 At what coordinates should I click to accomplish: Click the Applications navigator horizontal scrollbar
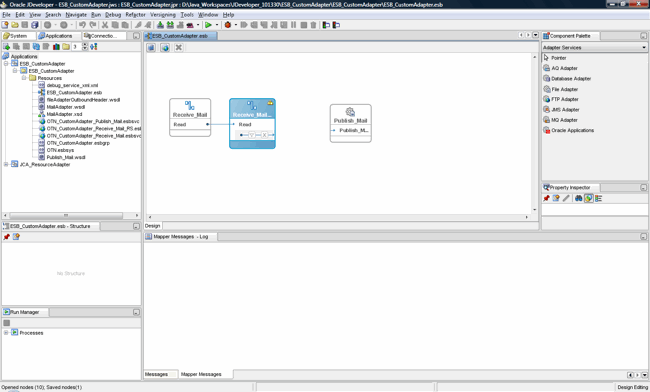pyautogui.click(x=66, y=215)
